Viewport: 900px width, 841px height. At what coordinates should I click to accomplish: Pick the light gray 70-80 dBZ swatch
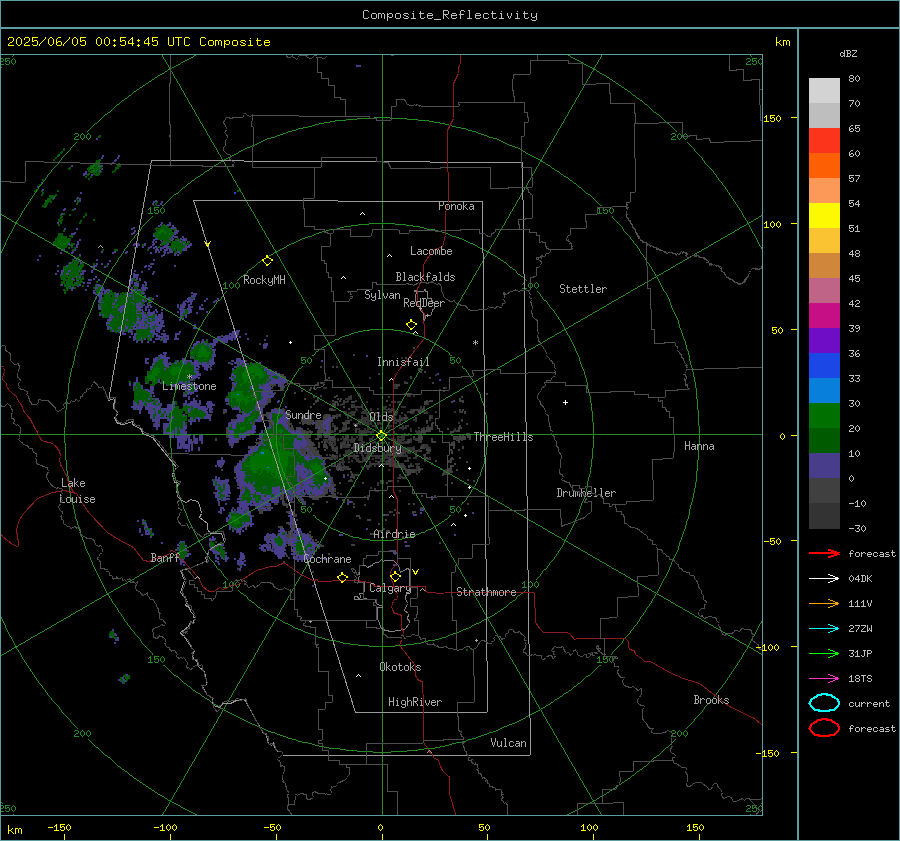pos(824,90)
